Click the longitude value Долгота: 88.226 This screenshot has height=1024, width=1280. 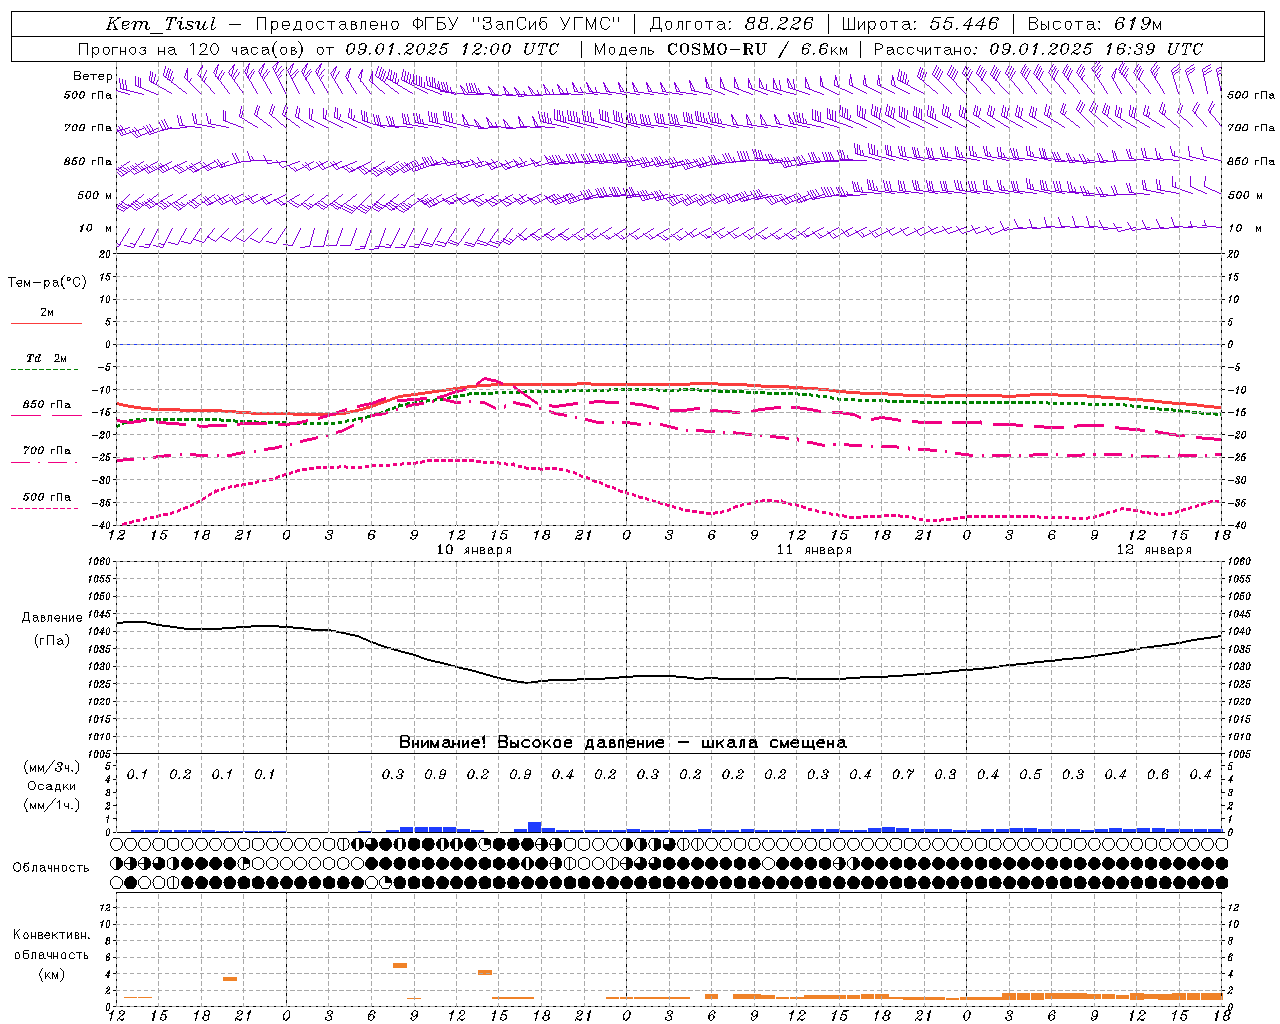click(732, 24)
